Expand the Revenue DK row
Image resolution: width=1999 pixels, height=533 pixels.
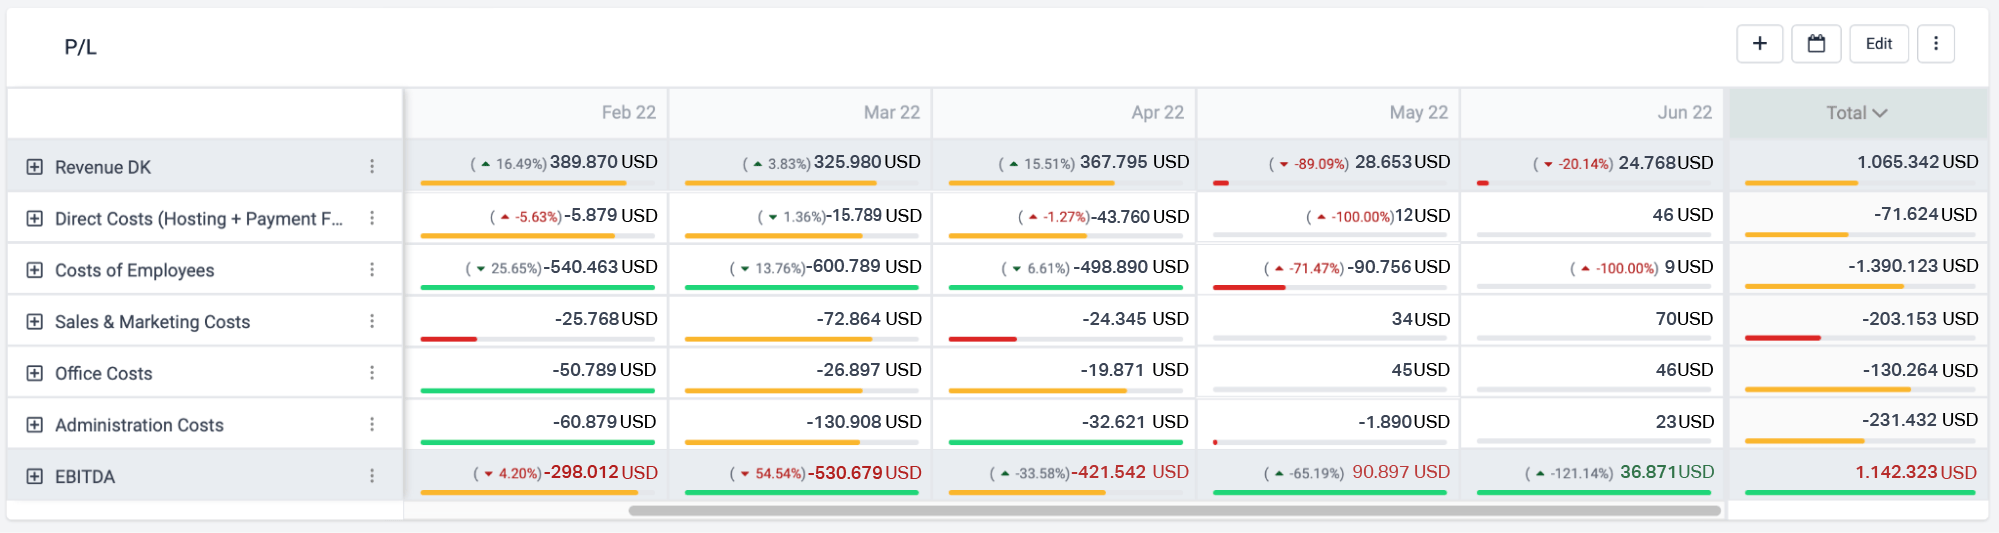tap(35, 167)
